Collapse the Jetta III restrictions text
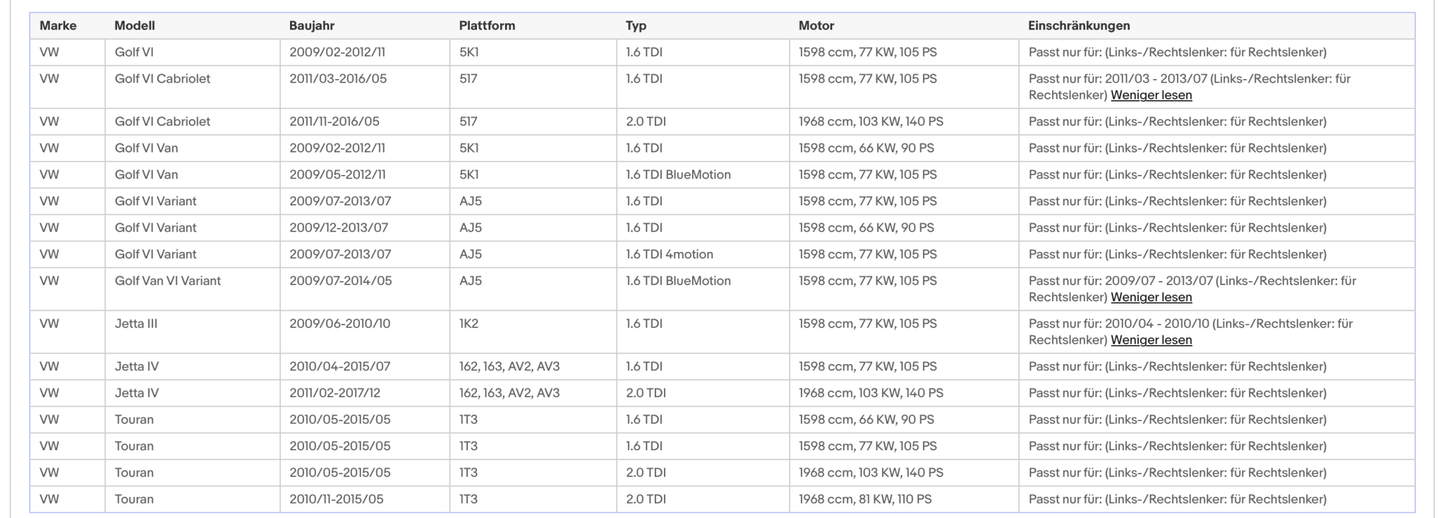The height and width of the screenshot is (518, 1445). click(x=1151, y=340)
